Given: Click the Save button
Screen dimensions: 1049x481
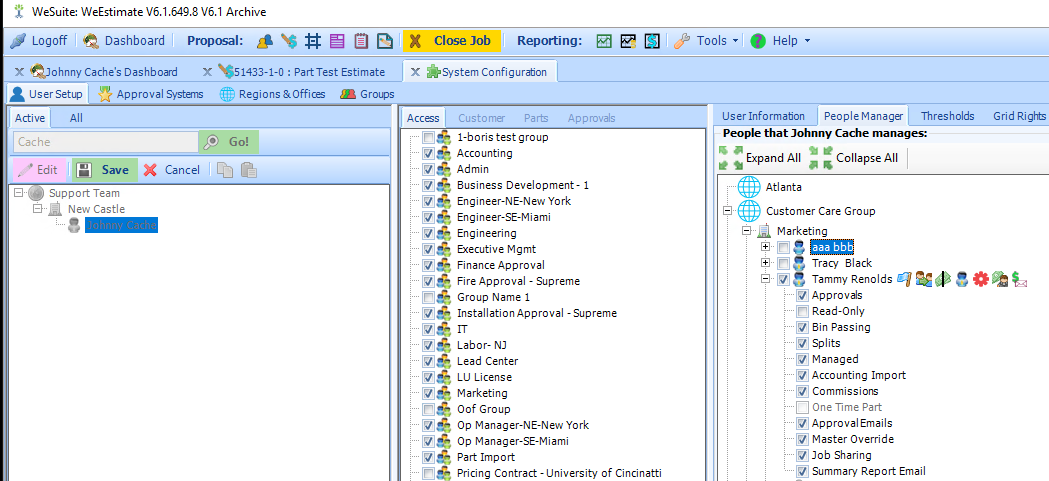Looking at the screenshot, I should point(105,170).
